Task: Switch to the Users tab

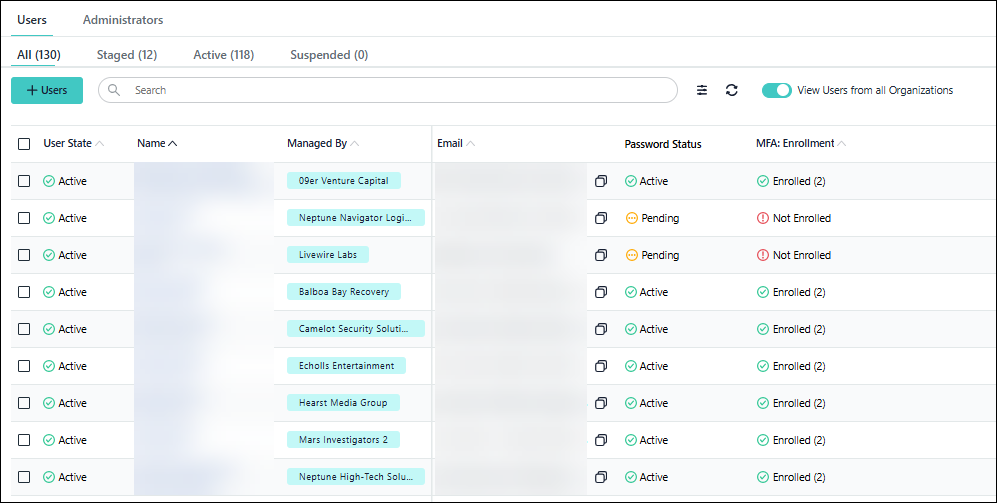Action: [x=32, y=20]
